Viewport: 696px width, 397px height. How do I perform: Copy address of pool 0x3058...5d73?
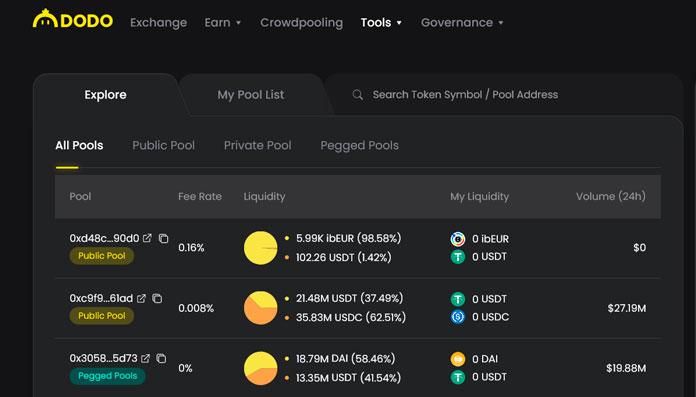coord(161,358)
